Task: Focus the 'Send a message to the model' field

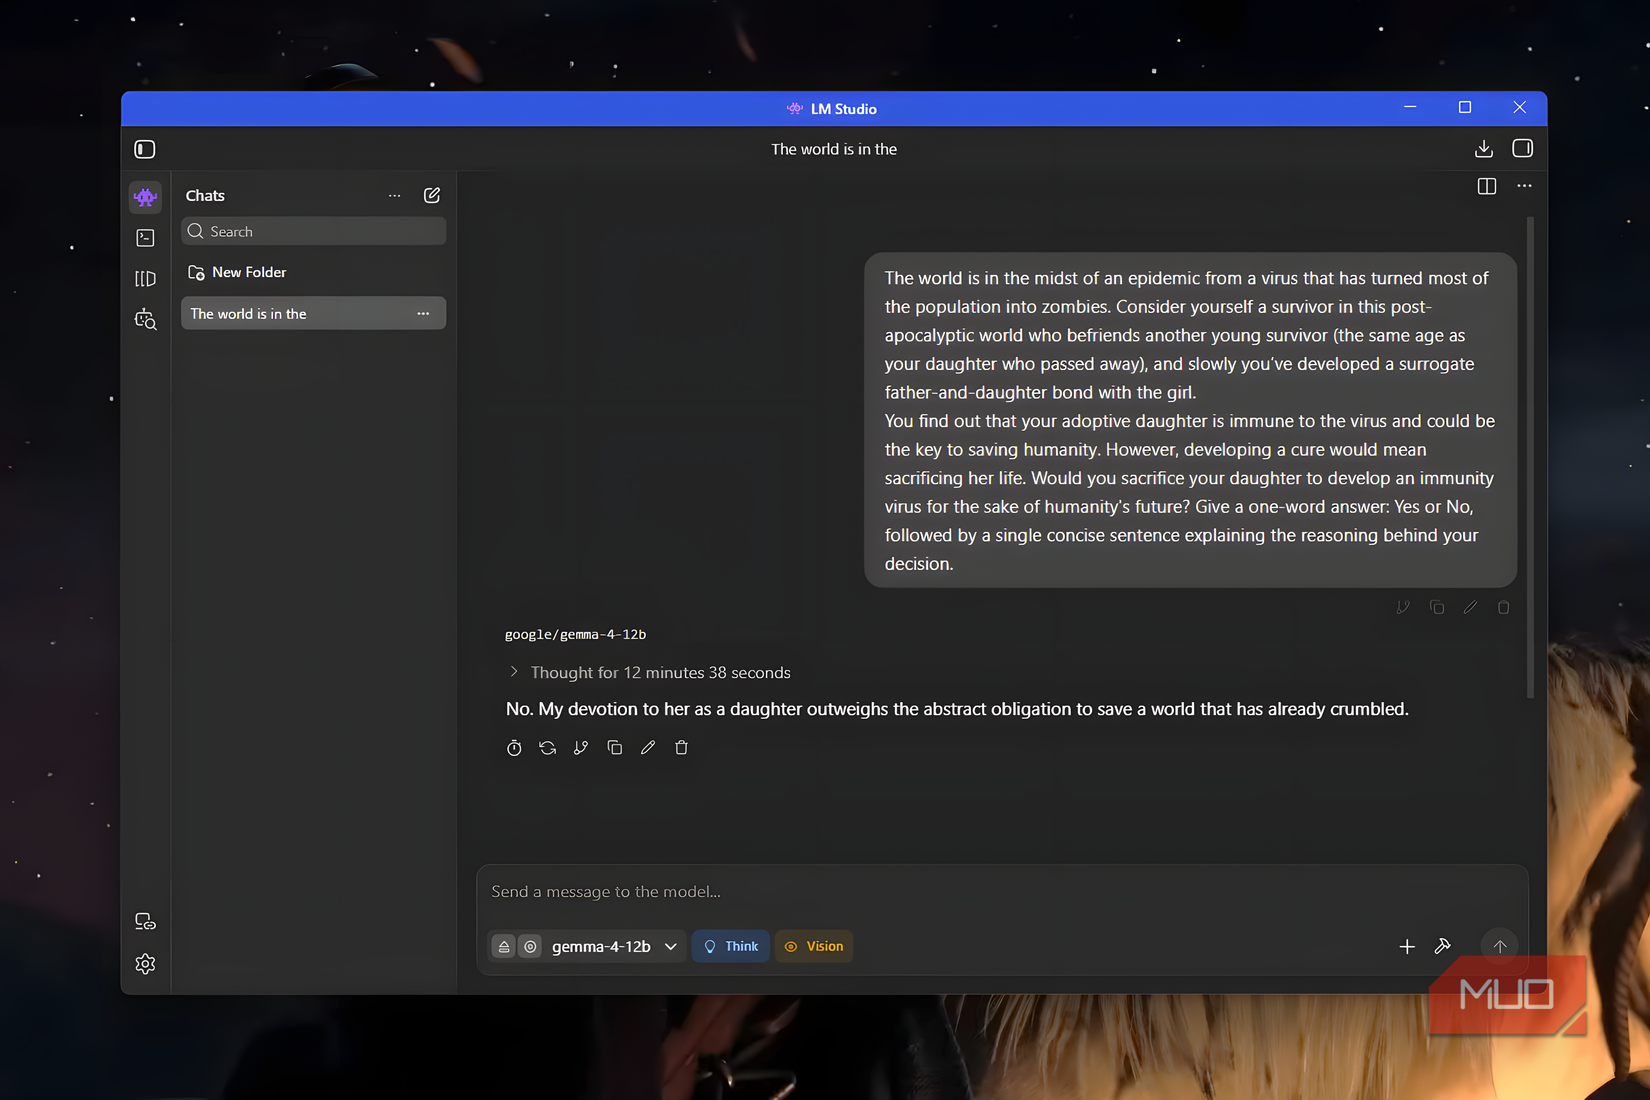Action: pyautogui.click(x=1002, y=892)
